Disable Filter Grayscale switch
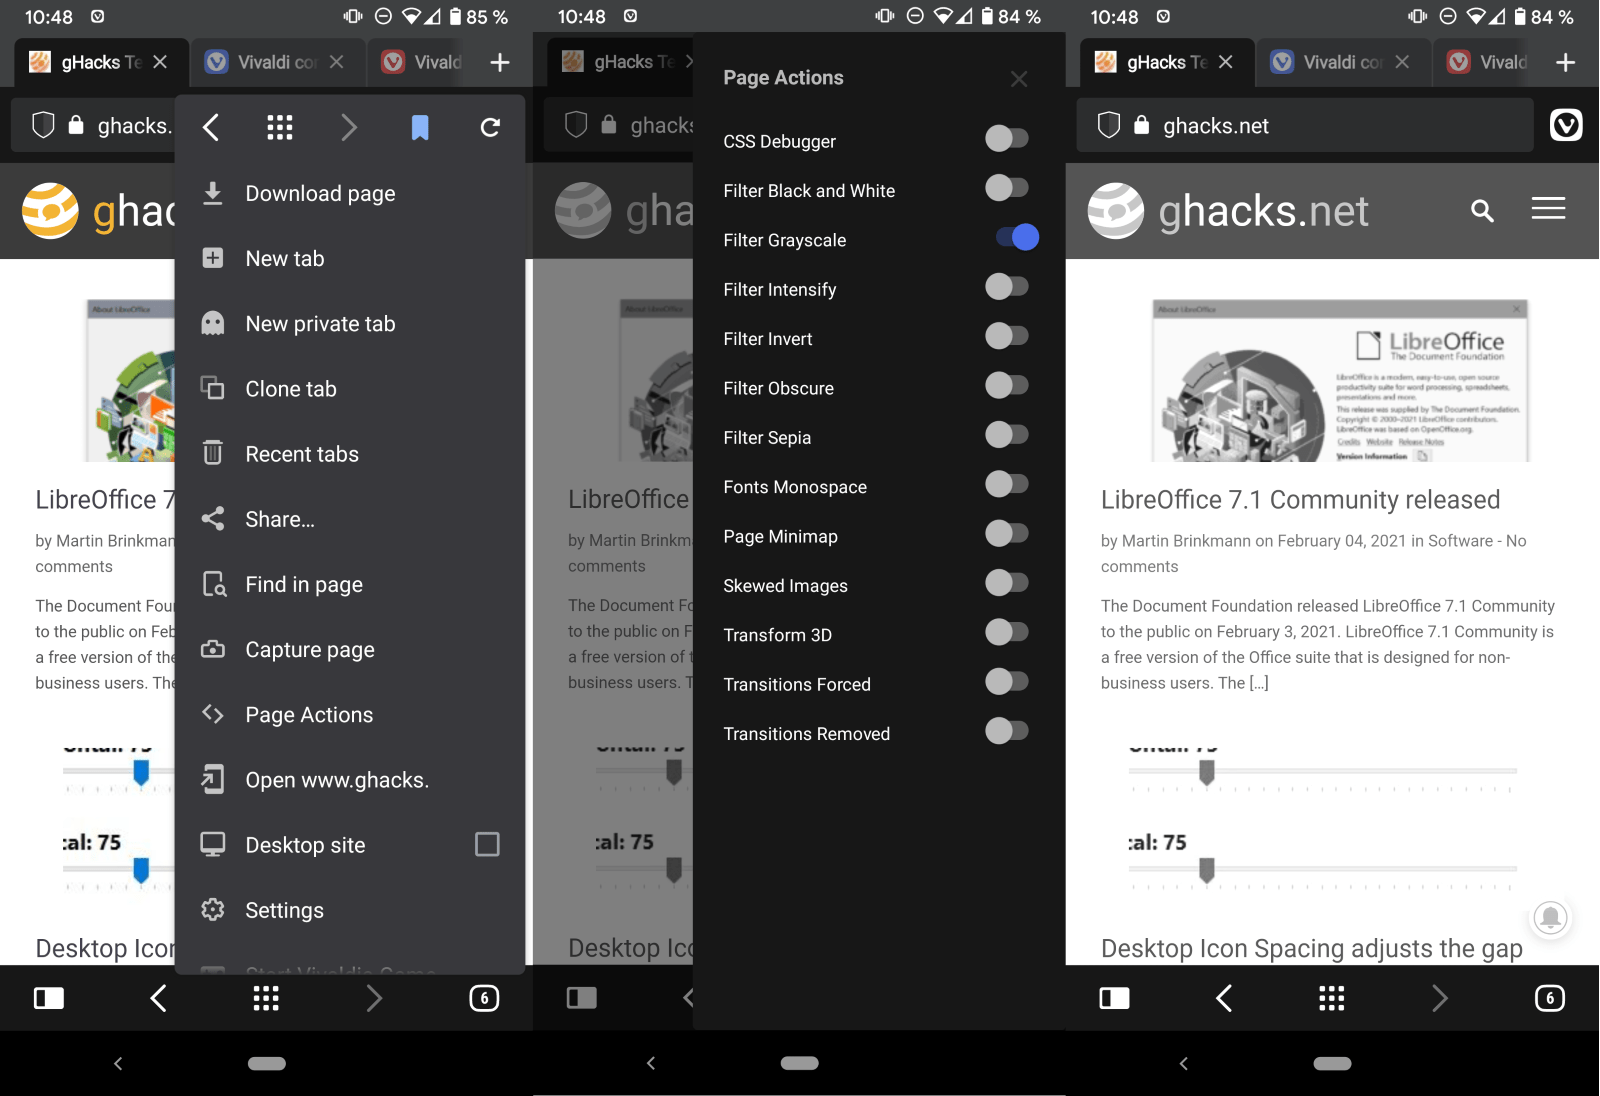1600x1096 pixels. pos(1017,237)
